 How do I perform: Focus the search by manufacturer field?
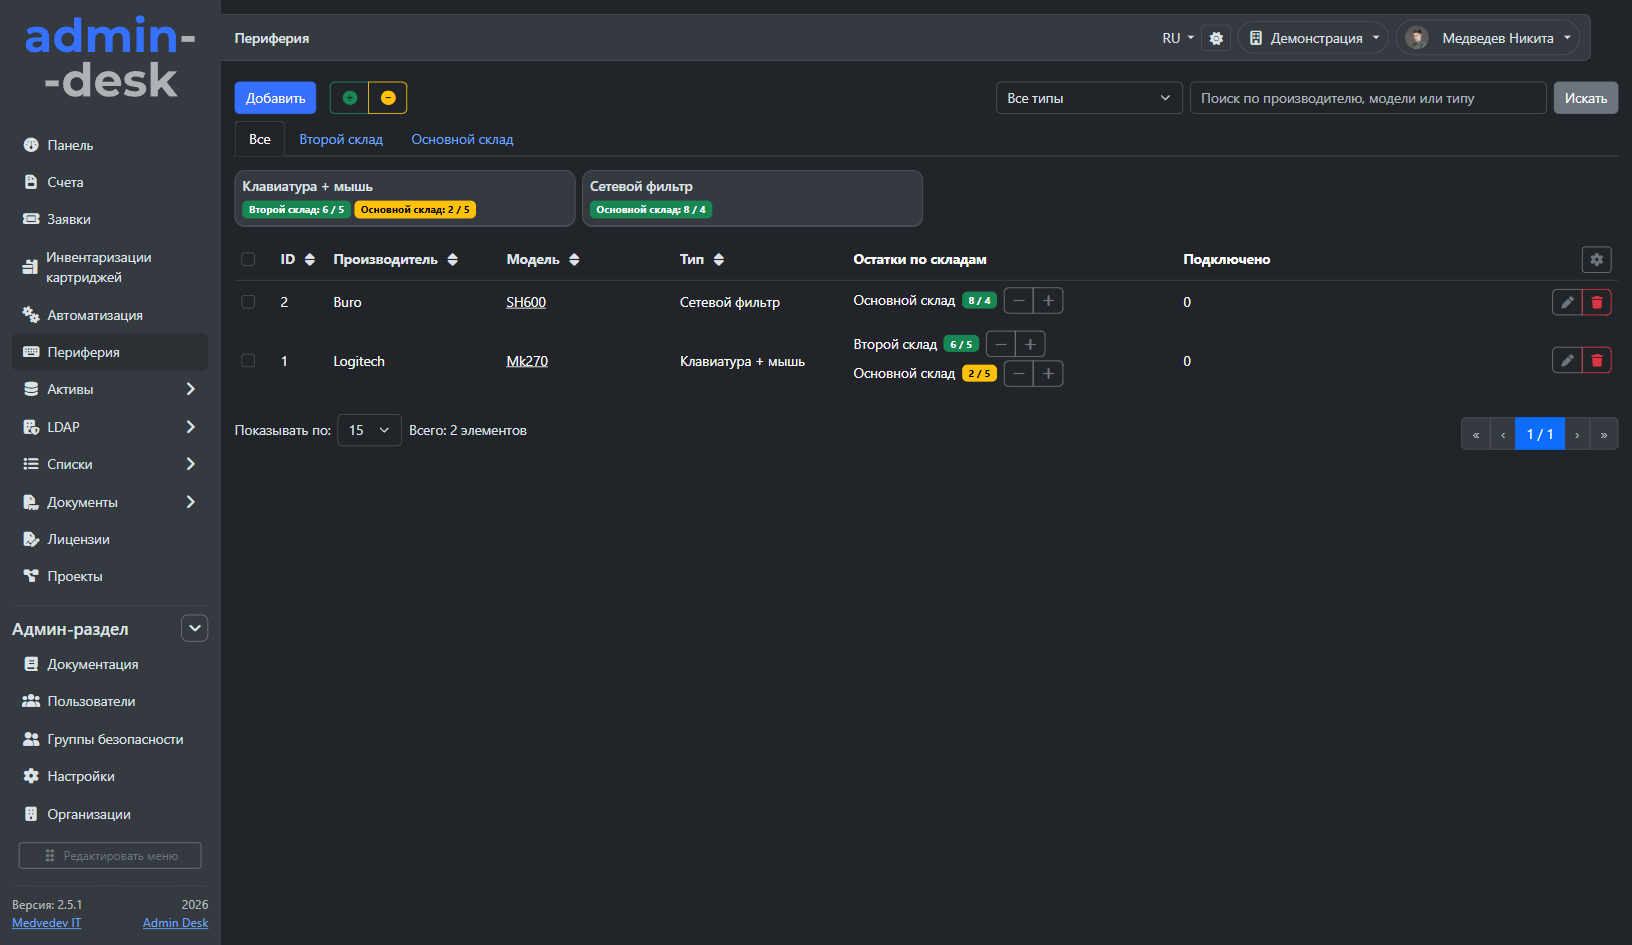pyautogui.click(x=1368, y=98)
